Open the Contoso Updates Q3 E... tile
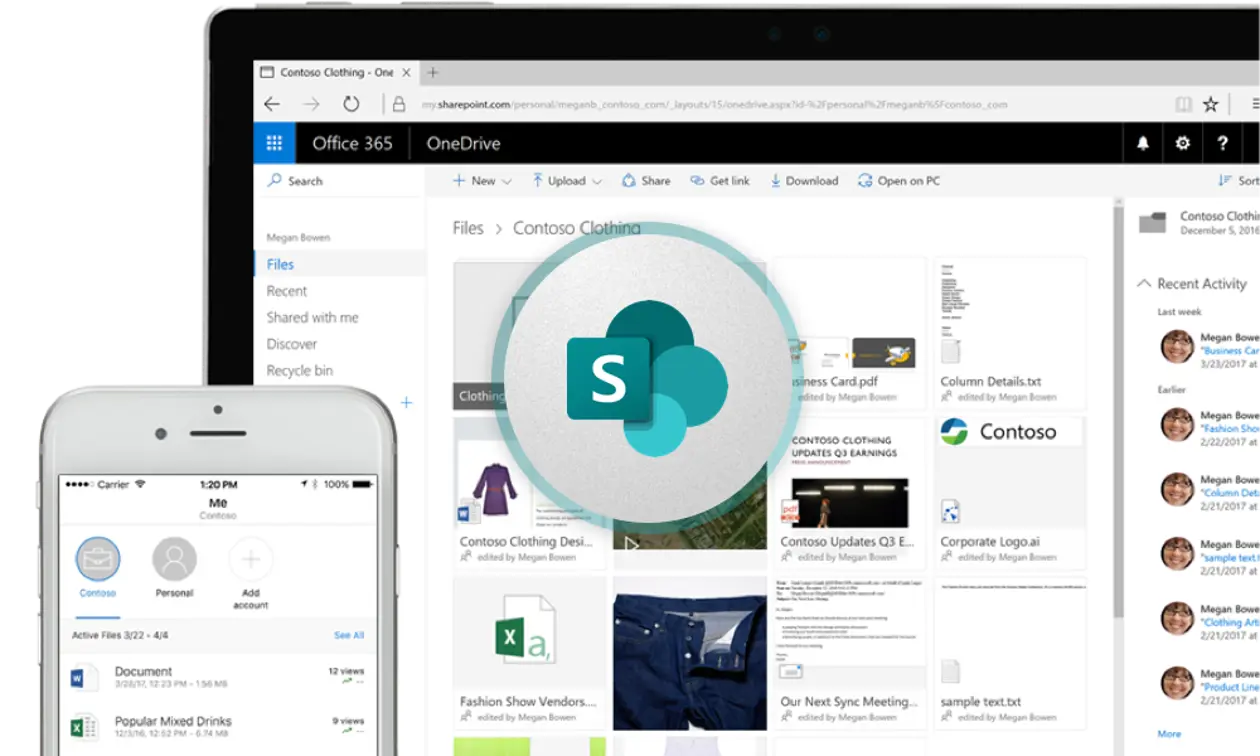Image resolution: width=1260 pixels, height=756 pixels. tap(849, 493)
